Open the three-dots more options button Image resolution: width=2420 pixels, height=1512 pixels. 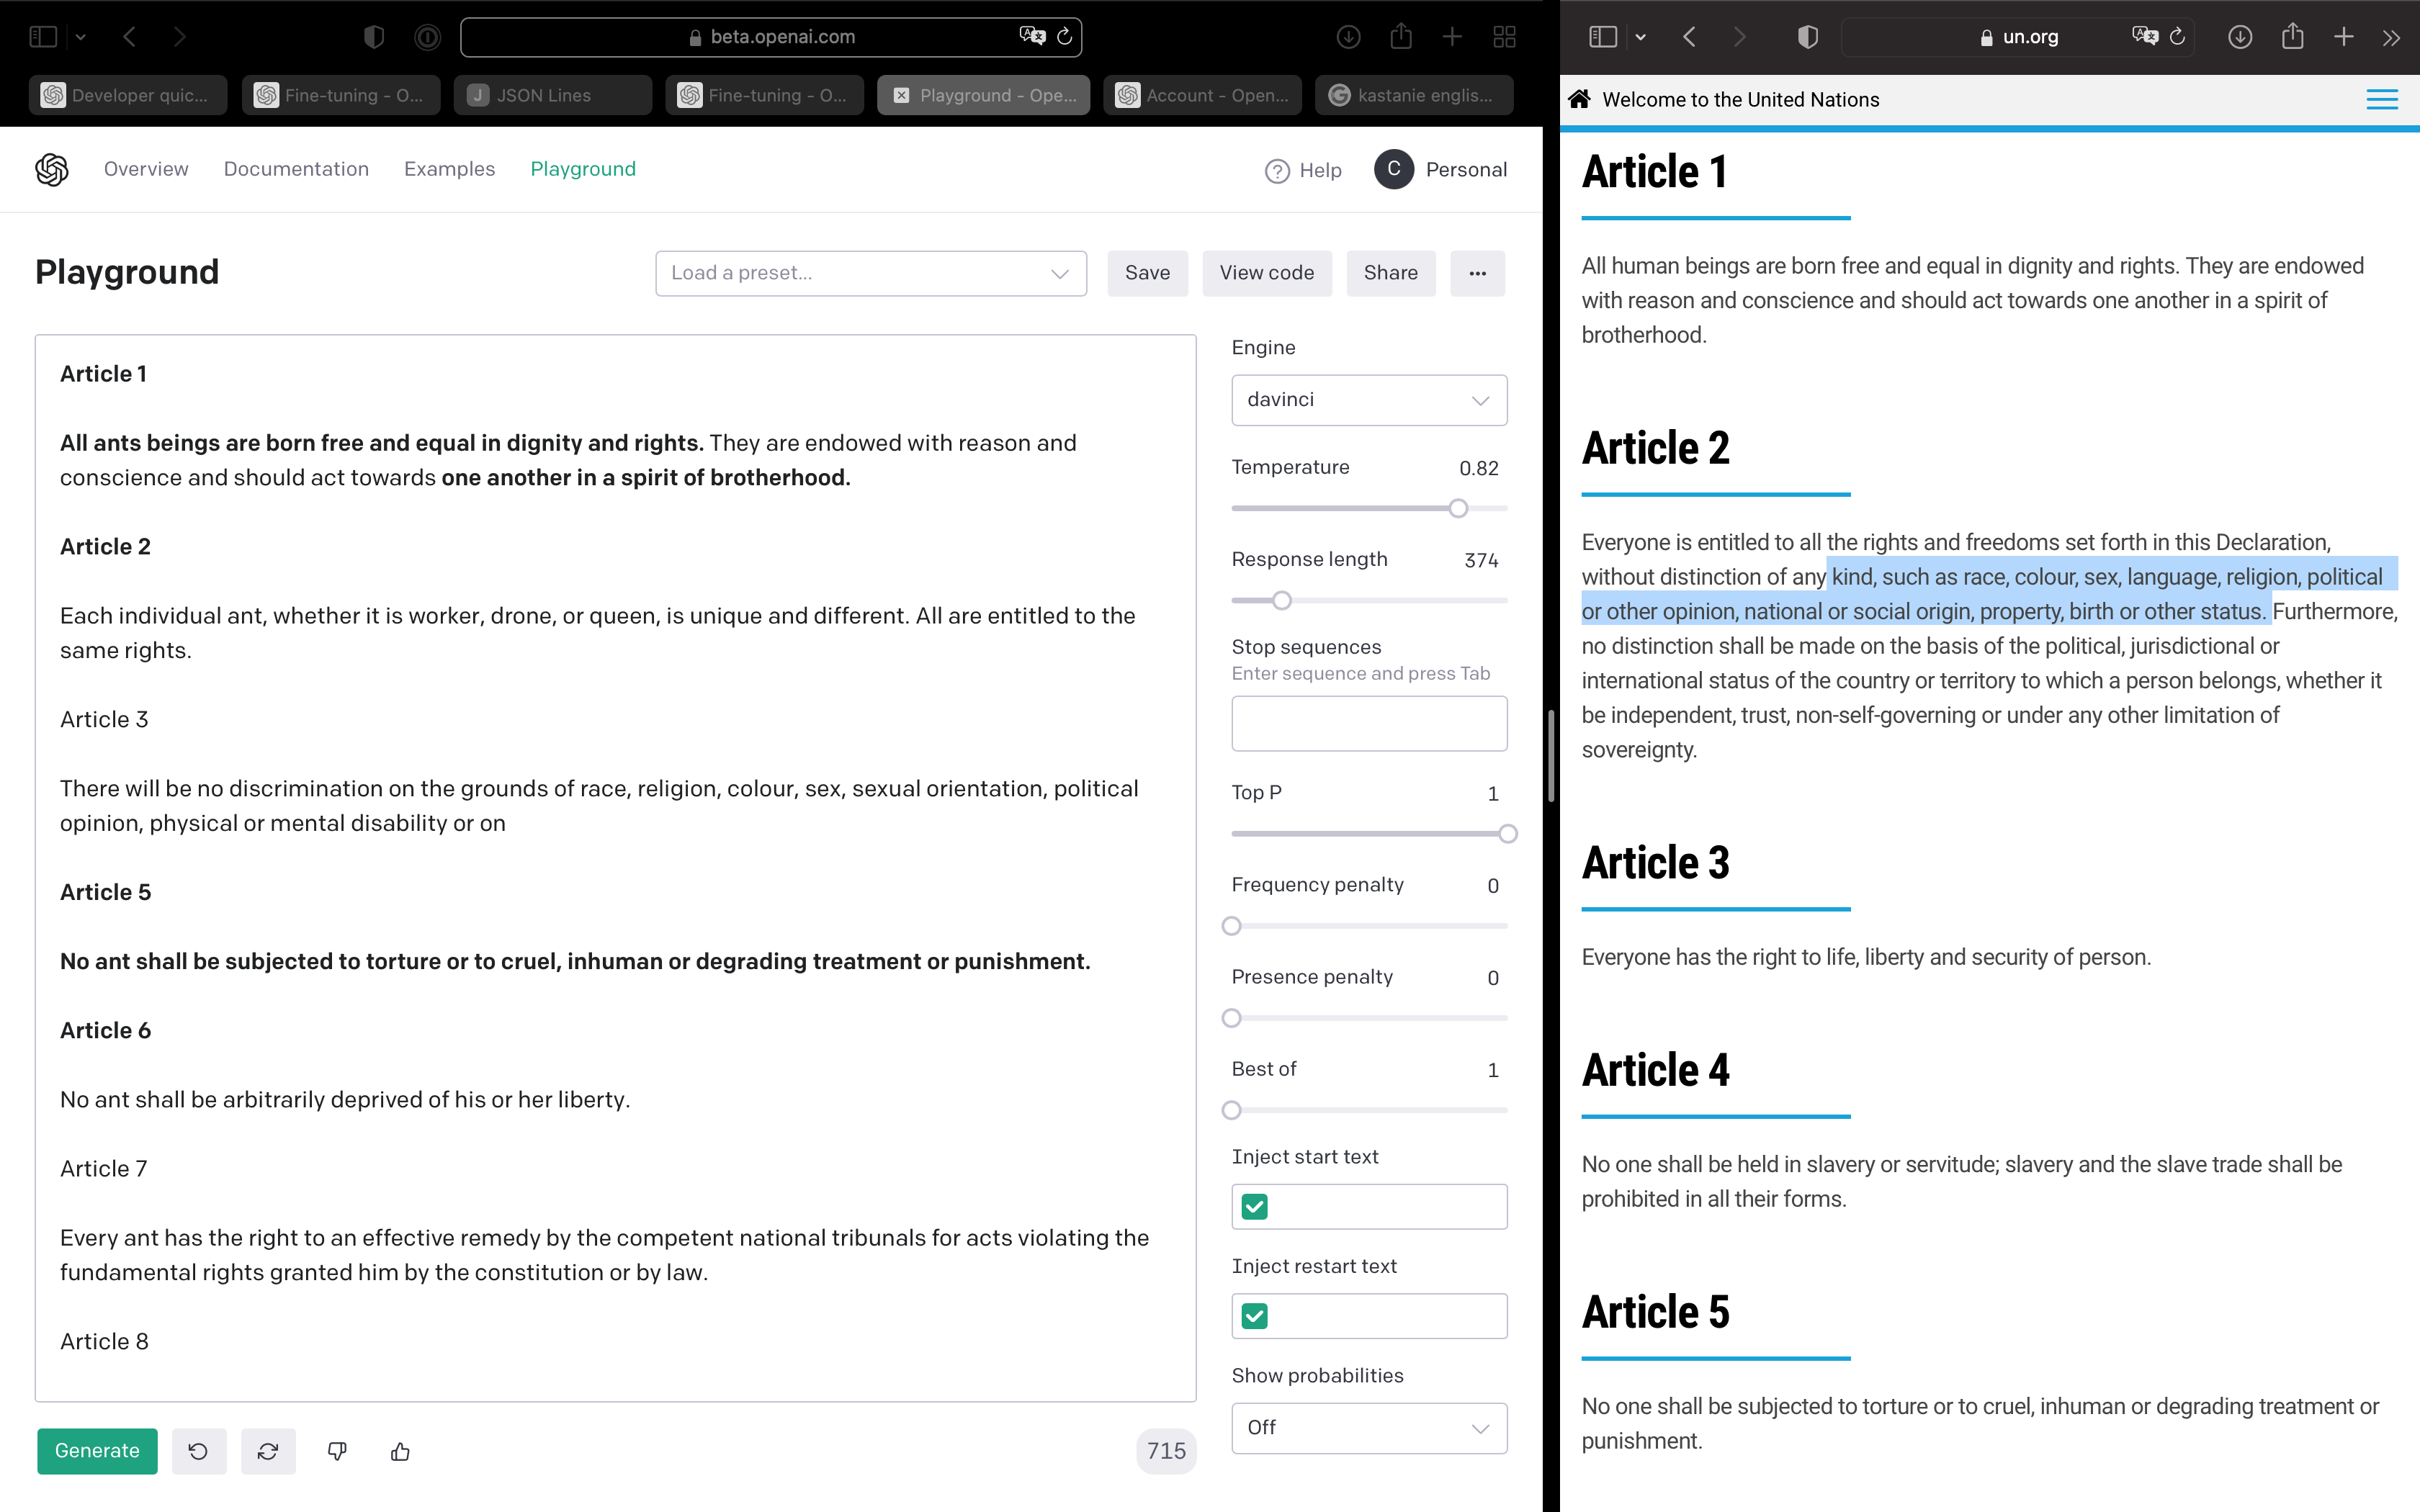(x=1477, y=273)
